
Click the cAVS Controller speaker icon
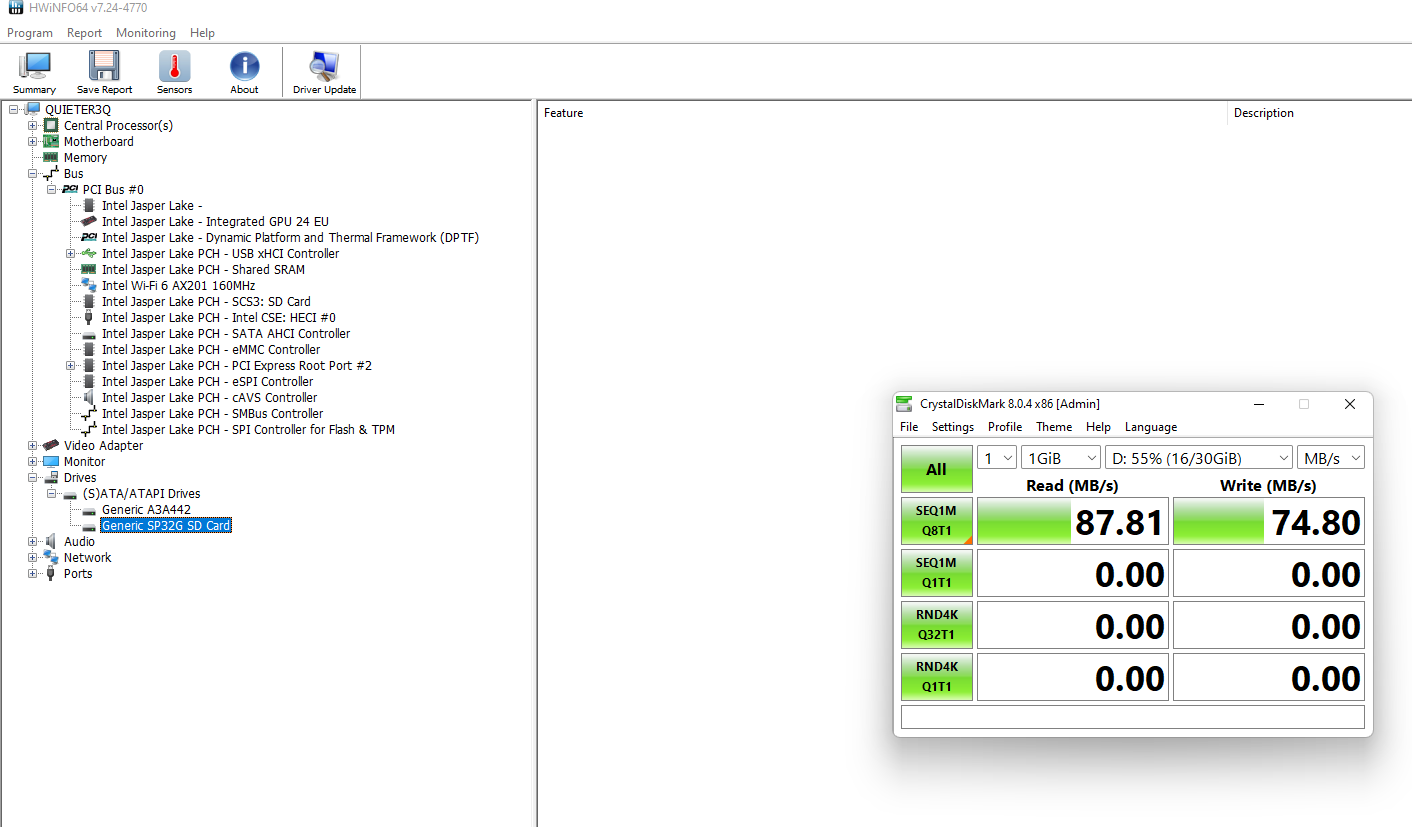click(89, 397)
